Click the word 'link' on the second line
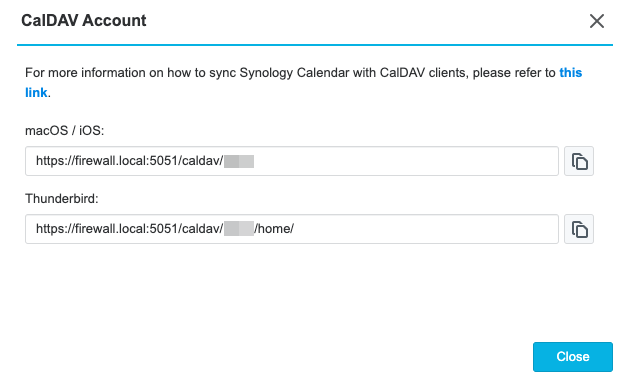The image size is (629, 388). pyautogui.click(x=36, y=93)
